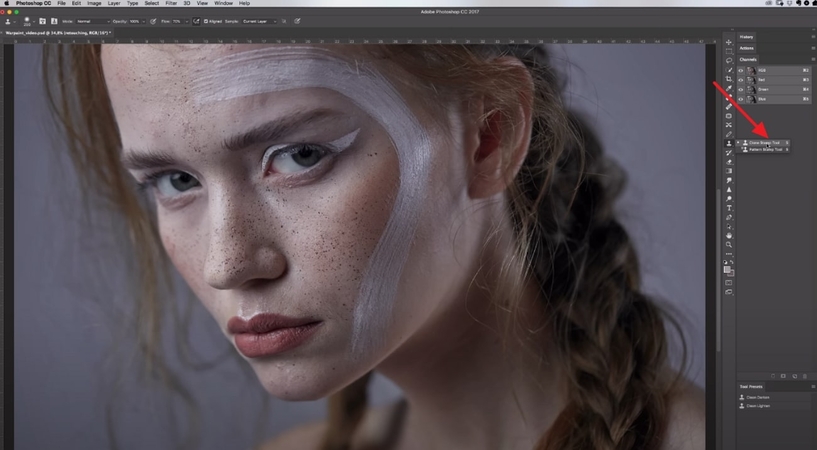Select the Hand tool
This screenshot has height=450, width=817.
pos(729,236)
